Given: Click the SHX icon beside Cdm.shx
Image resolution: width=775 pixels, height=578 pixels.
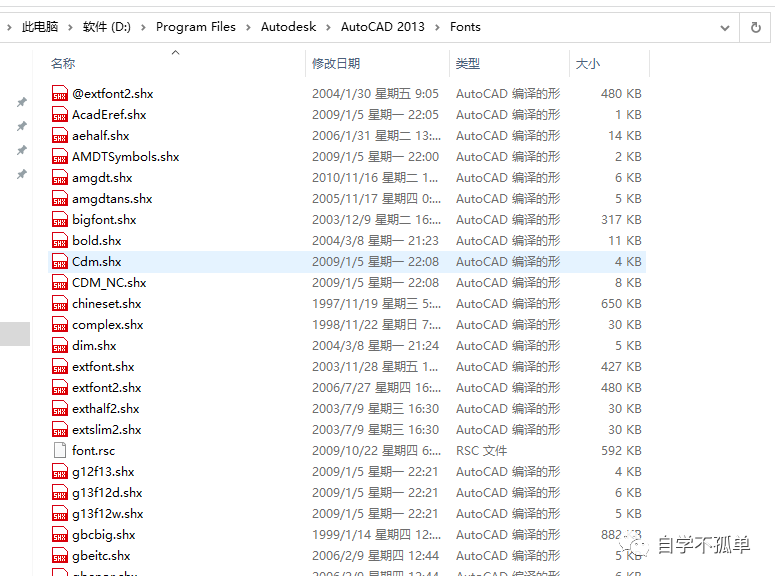Looking at the screenshot, I should [x=60, y=262].
